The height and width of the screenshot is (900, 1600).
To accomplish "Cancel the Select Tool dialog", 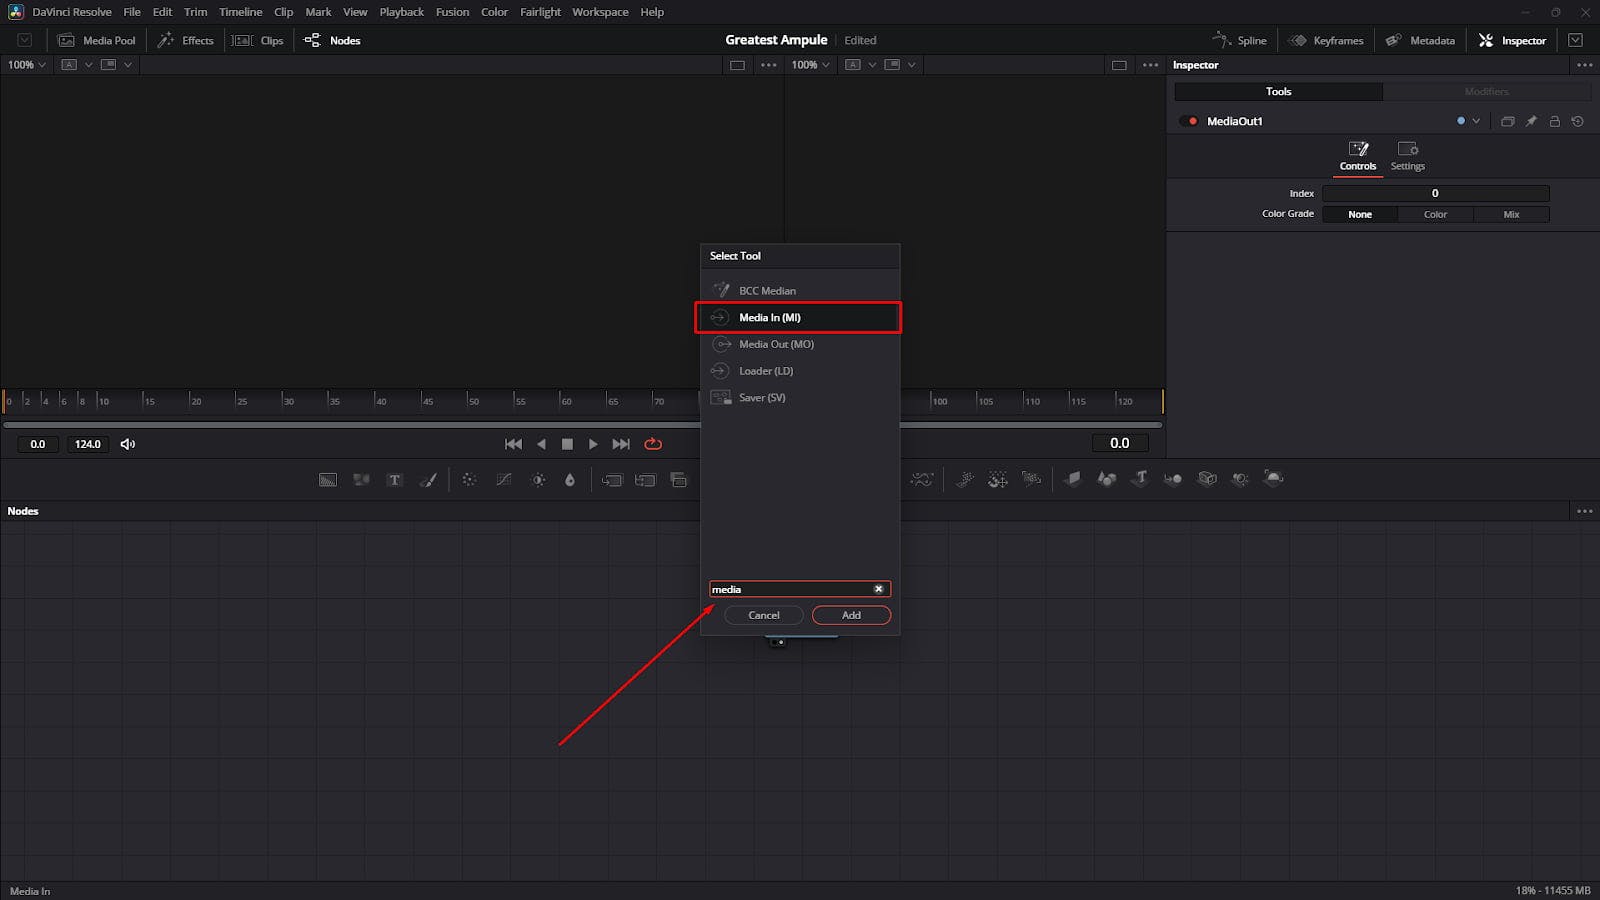I will (763, 614).
